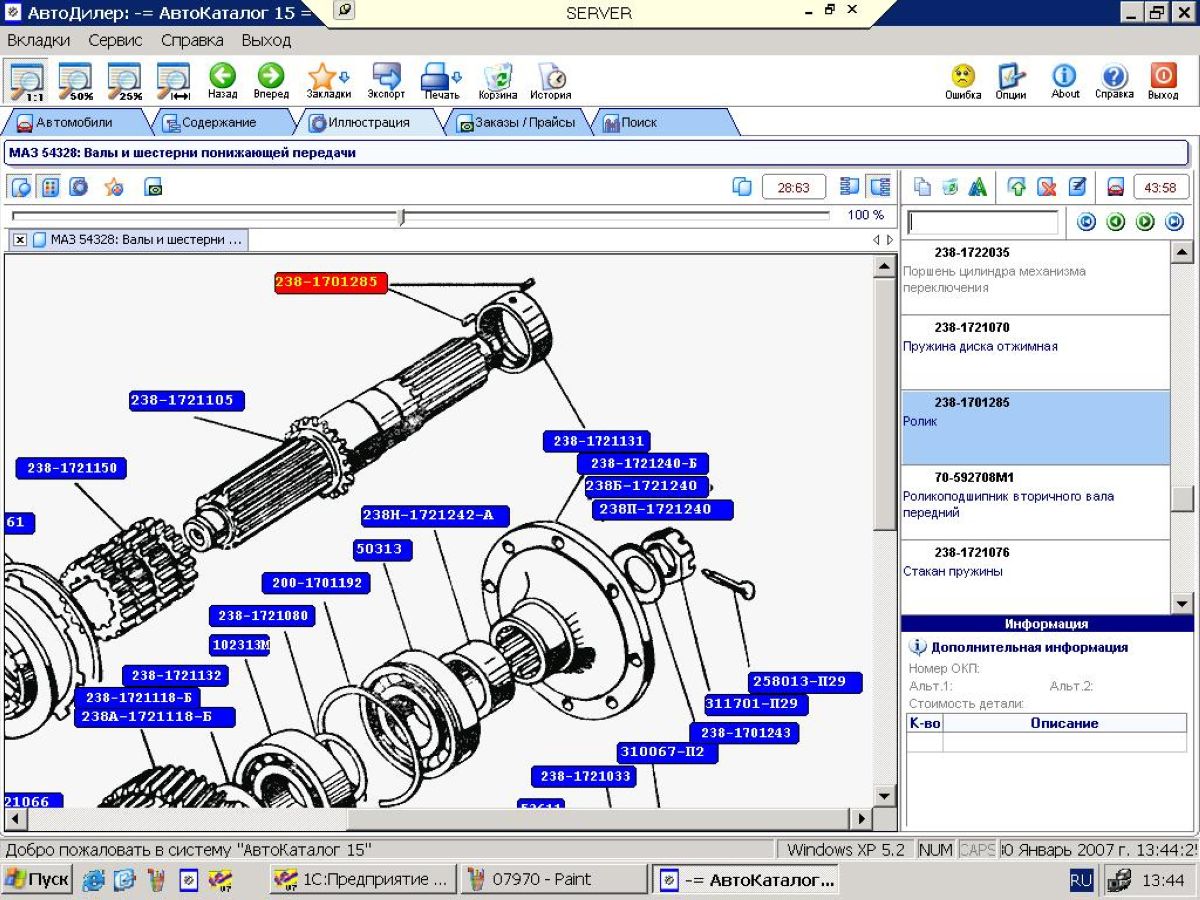Screen dimensions: 1200x900
Task: Toggle the first illustration view mode button
Action: tap(21, 186)
